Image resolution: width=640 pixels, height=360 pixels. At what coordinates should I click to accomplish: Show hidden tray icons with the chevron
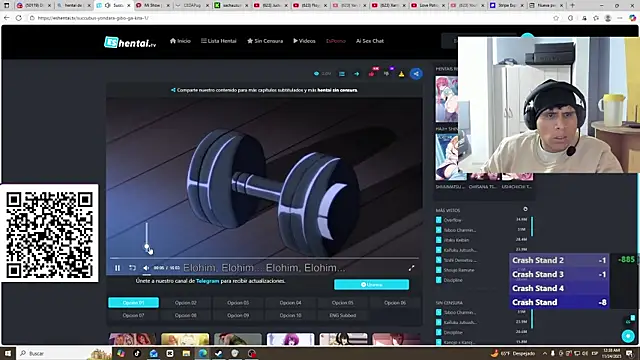pyautogui.click(x=544, y=353)
